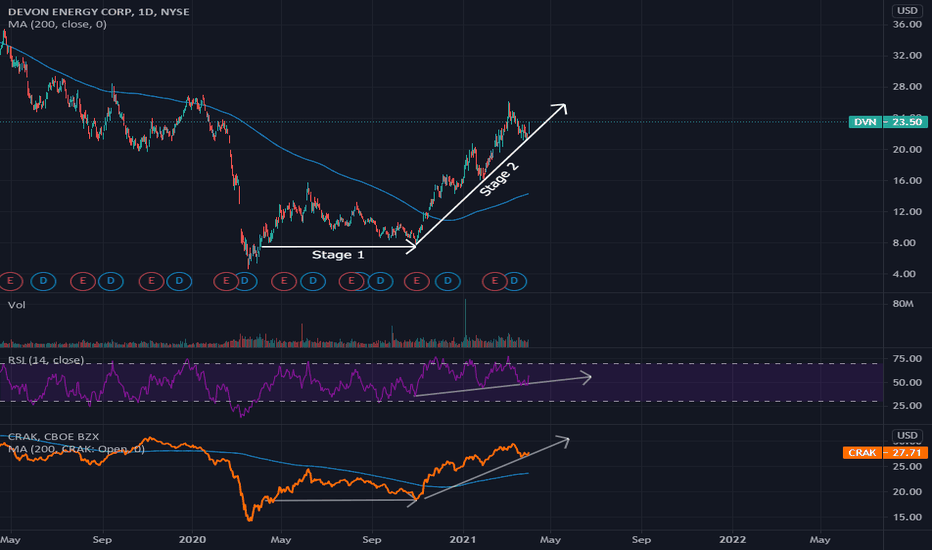The height and width of the screenshot is (550, 932).
Task: Click the 12.00 price scale label
Action: (x=907, y=212)
